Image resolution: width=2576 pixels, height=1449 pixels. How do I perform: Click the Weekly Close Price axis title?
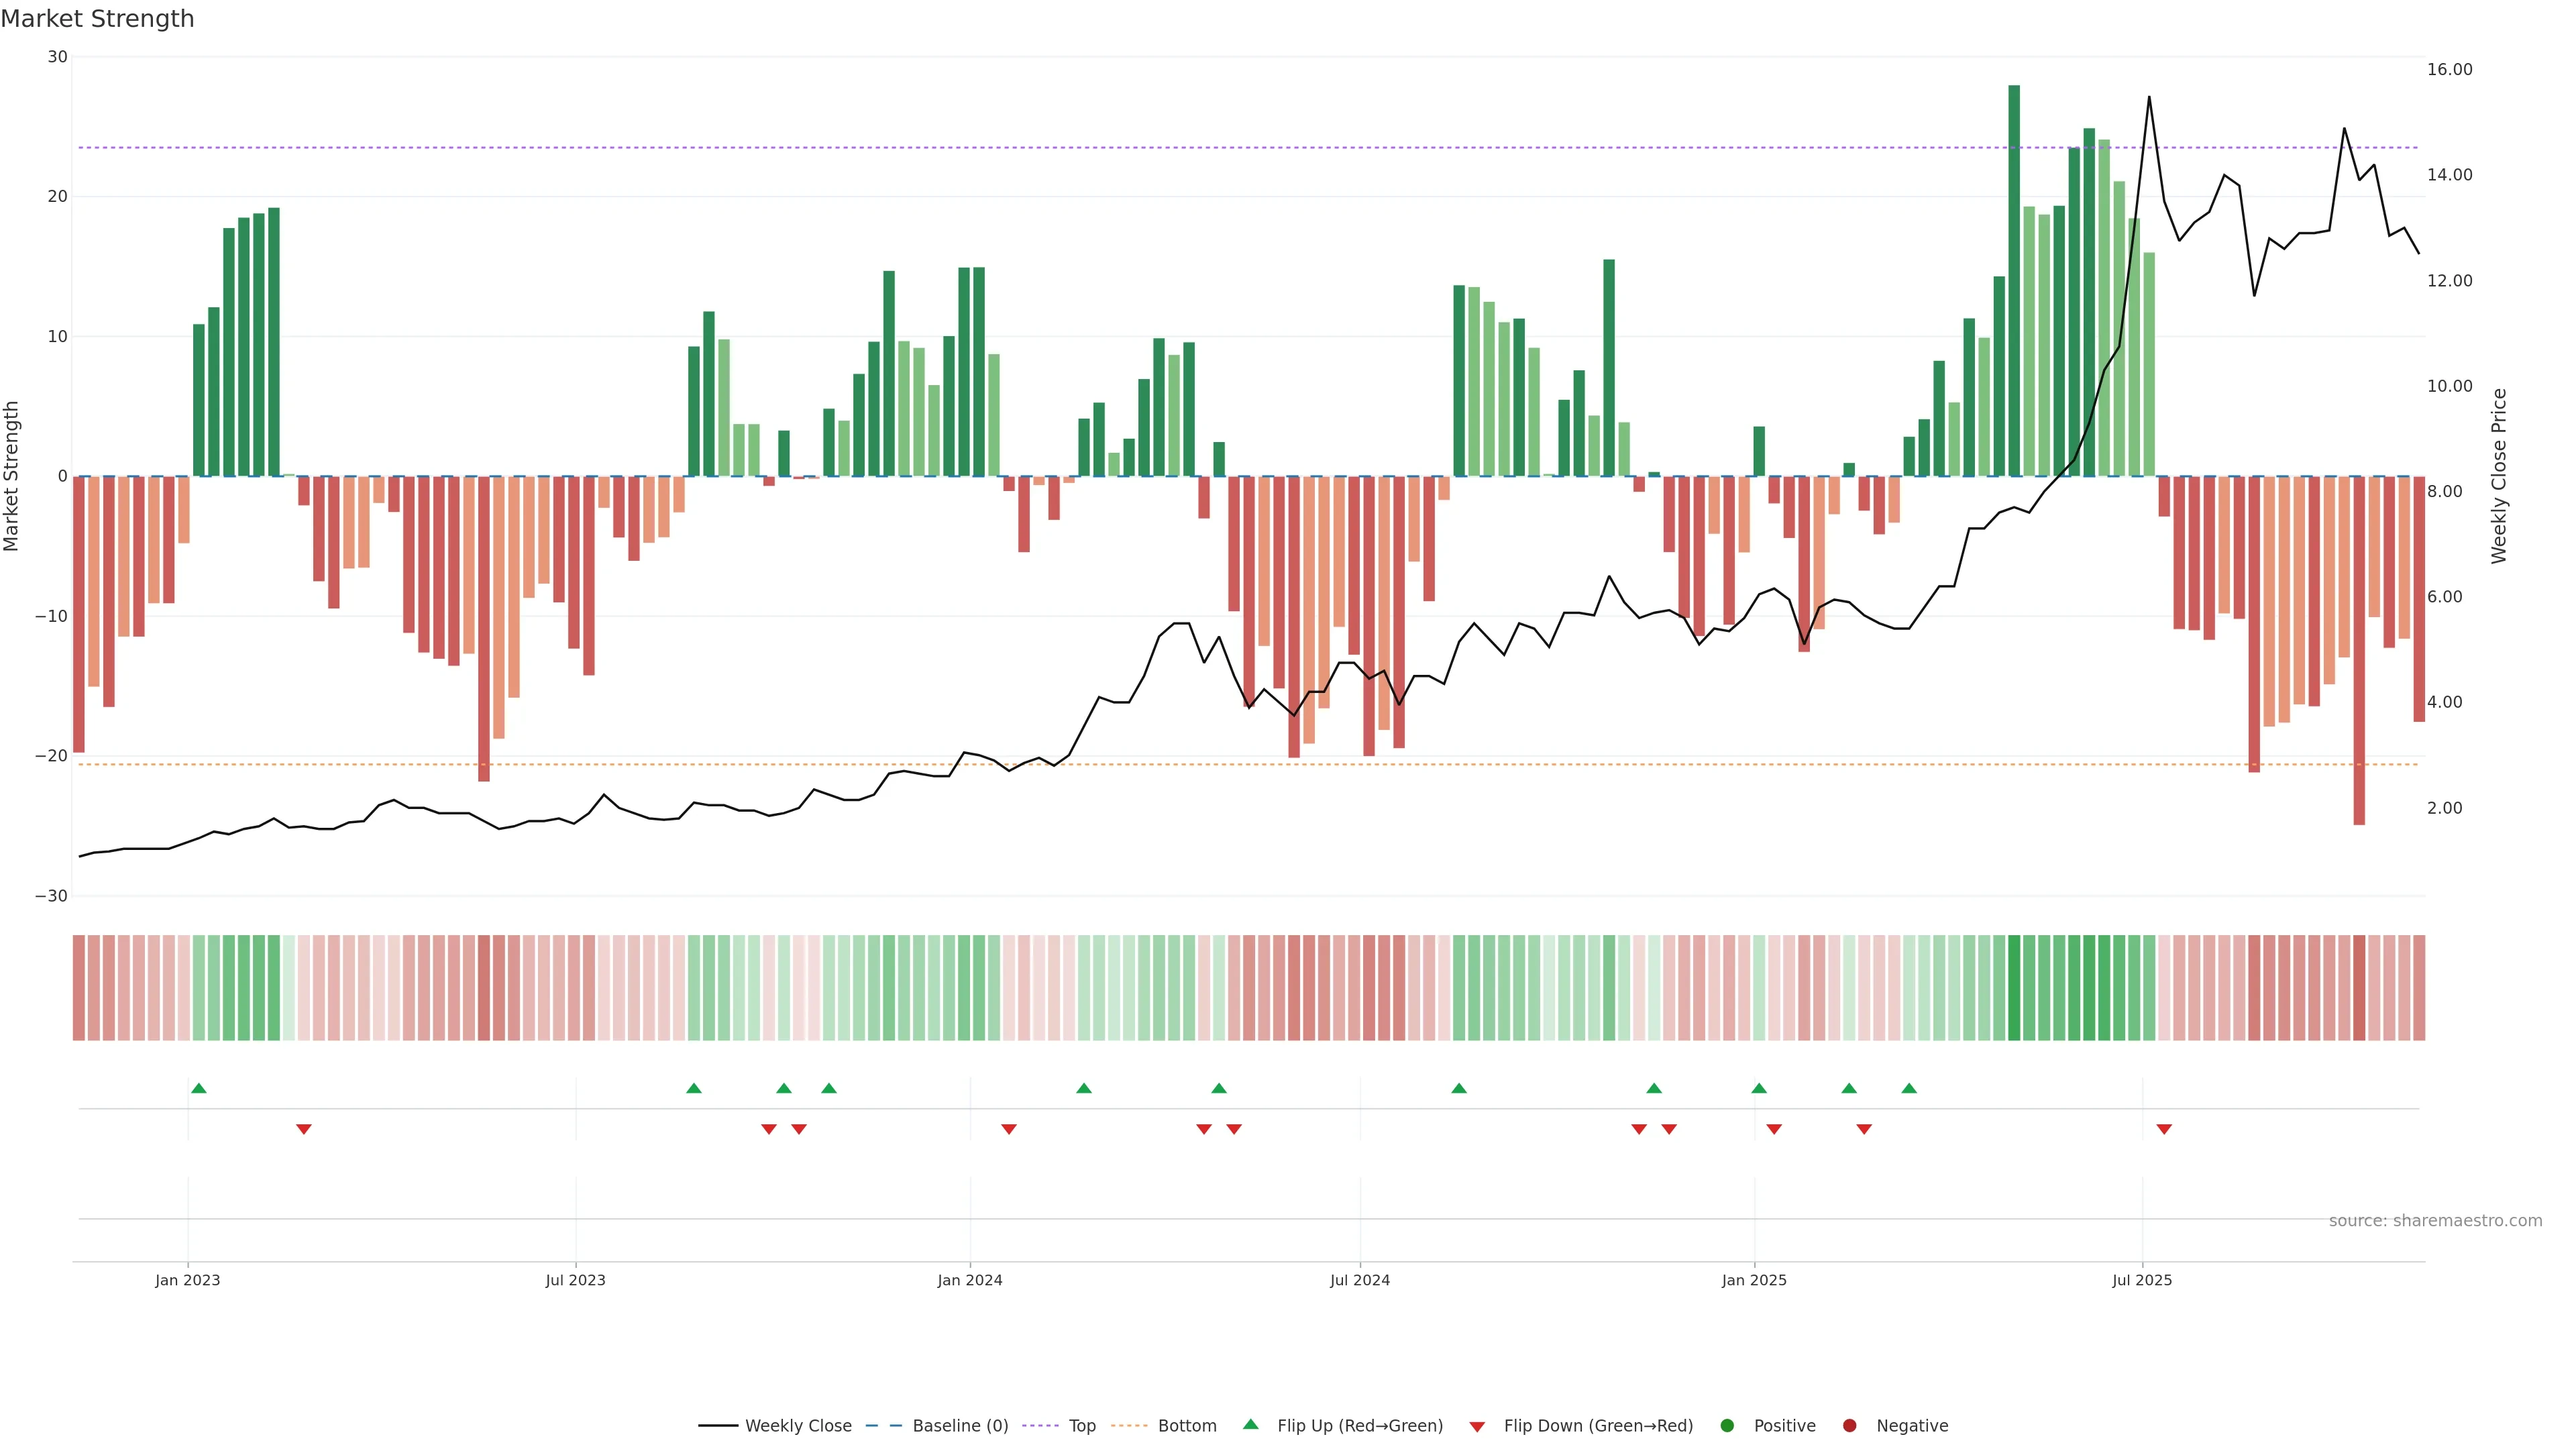[2499, 476]
